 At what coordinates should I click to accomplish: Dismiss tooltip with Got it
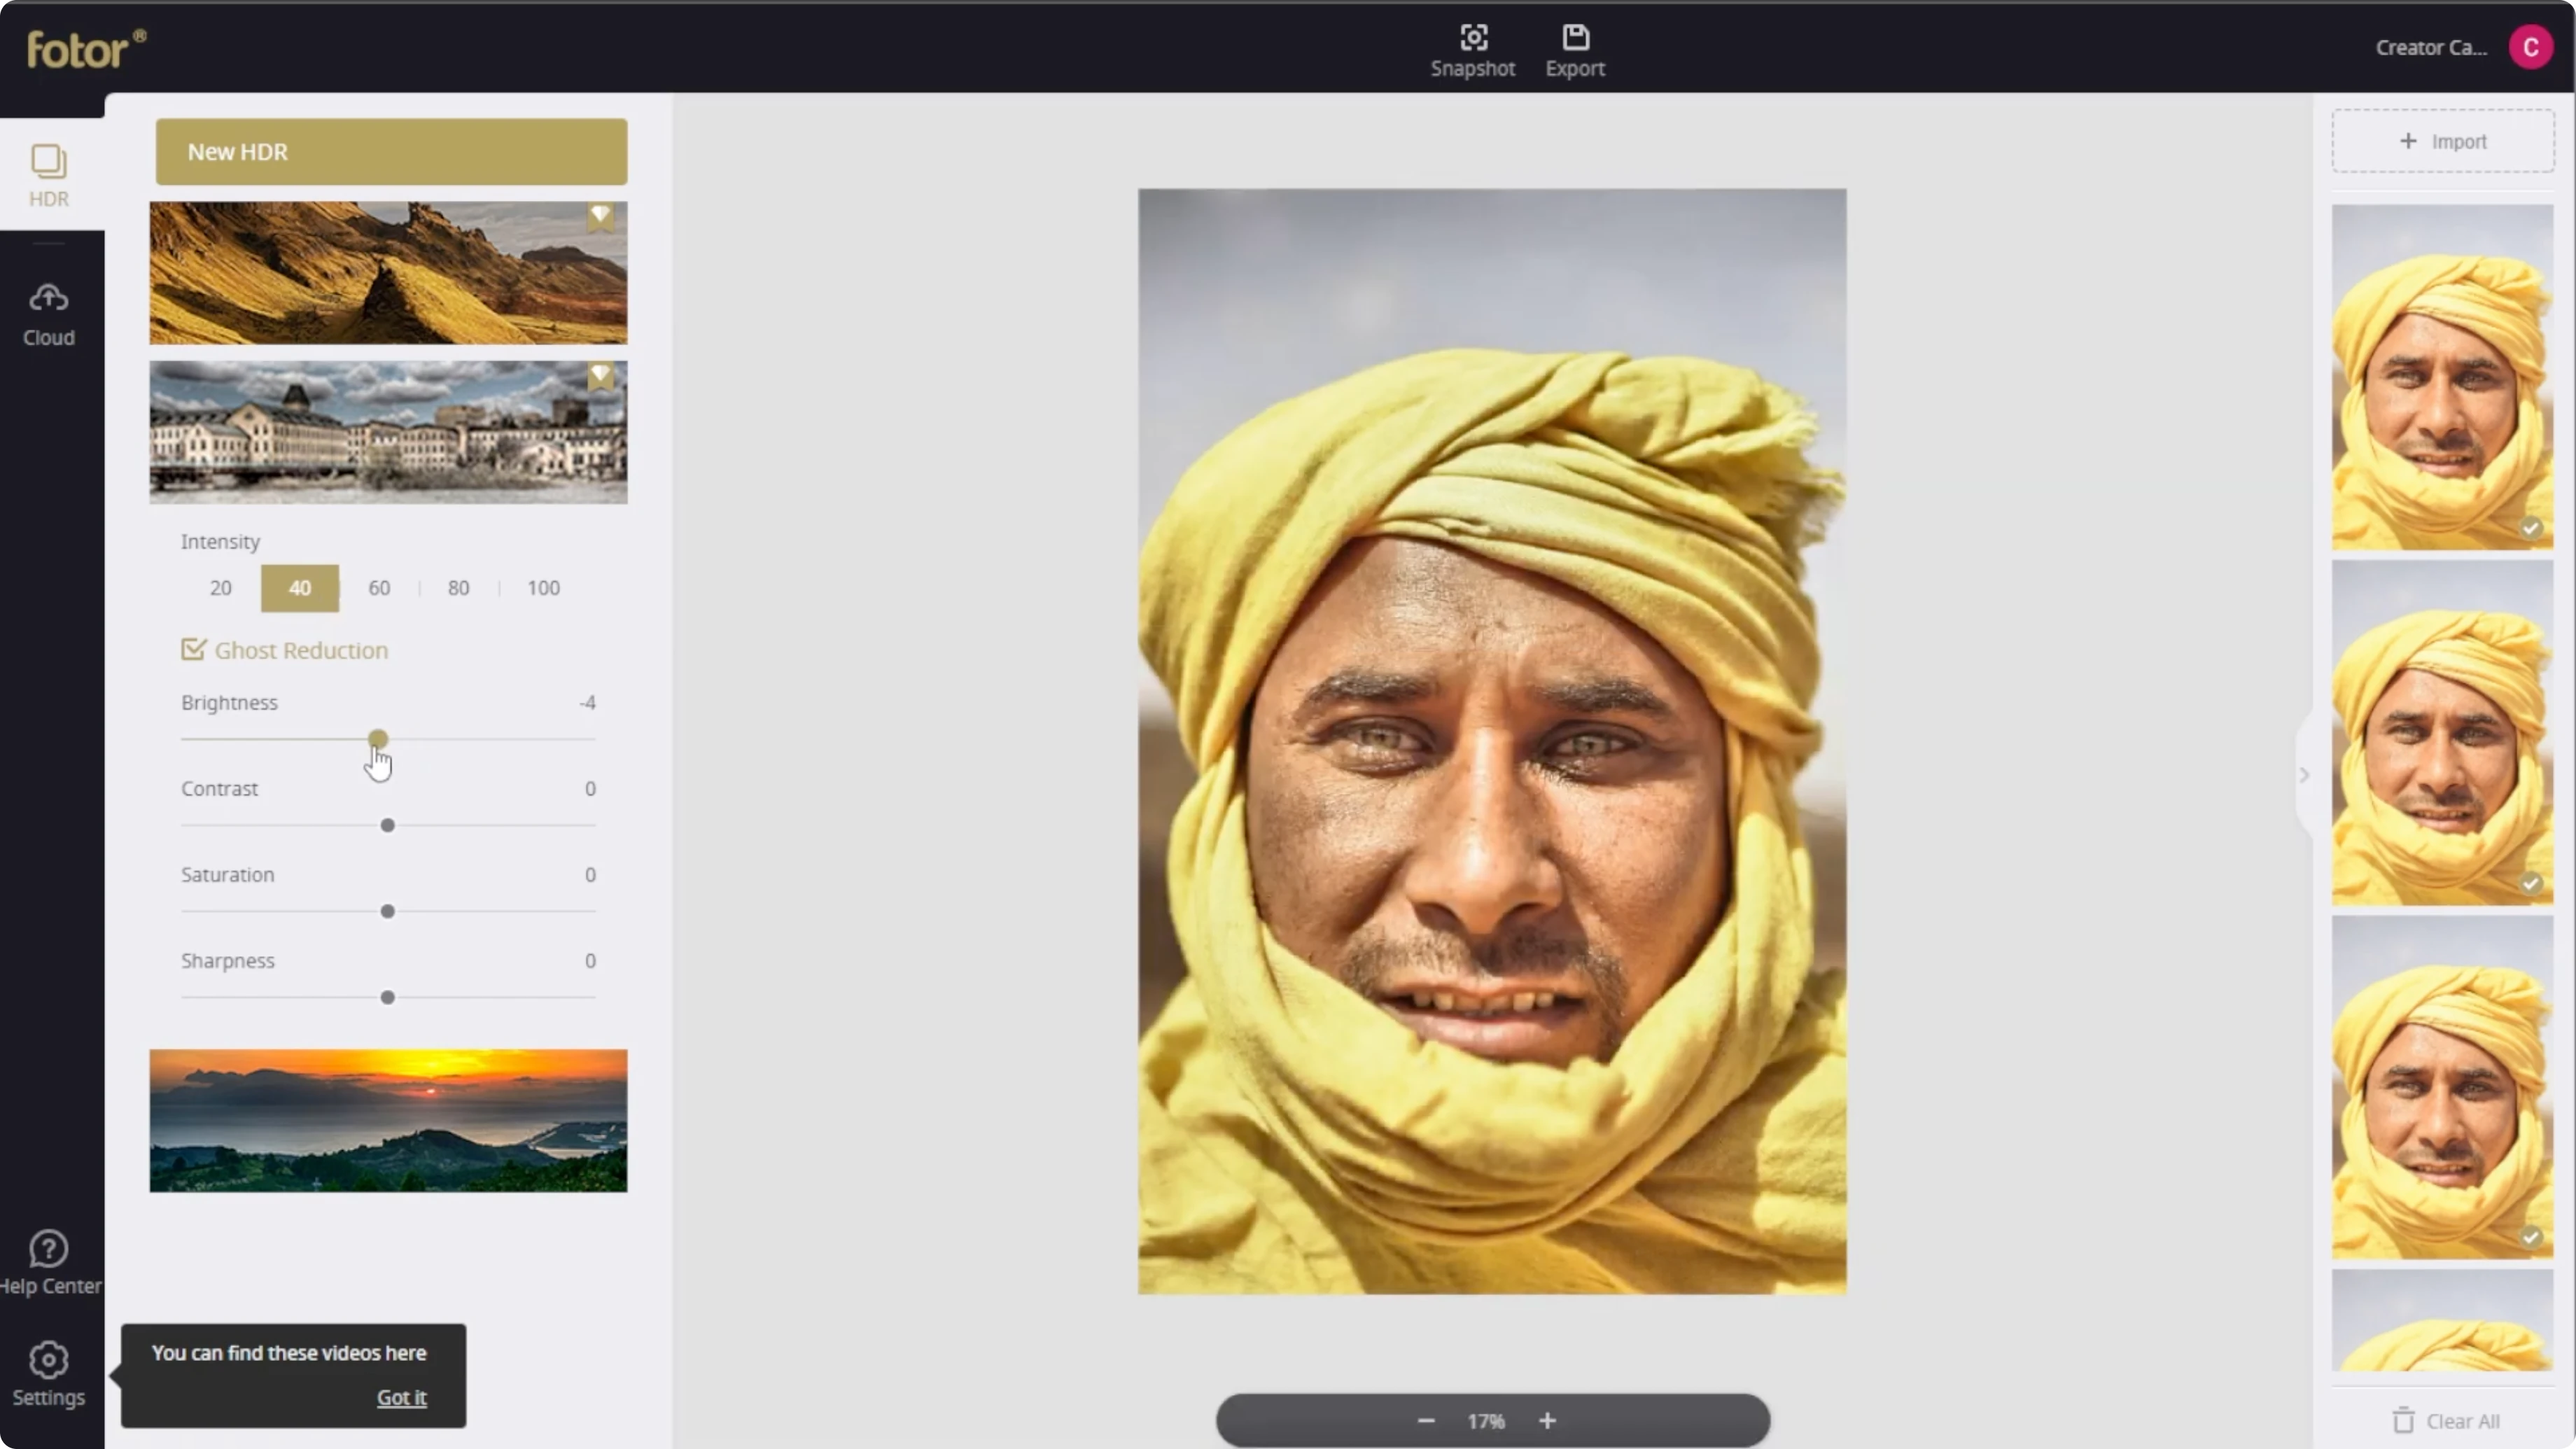pos(401,1398)
